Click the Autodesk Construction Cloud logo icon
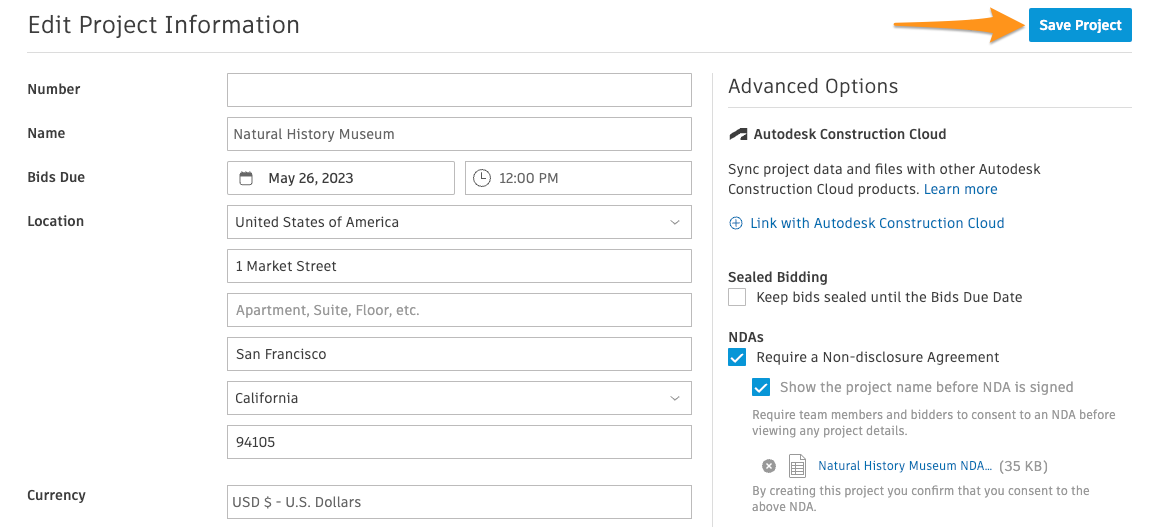The width and height of the screenshot is (1163, 527). click(x=738, y=135)
